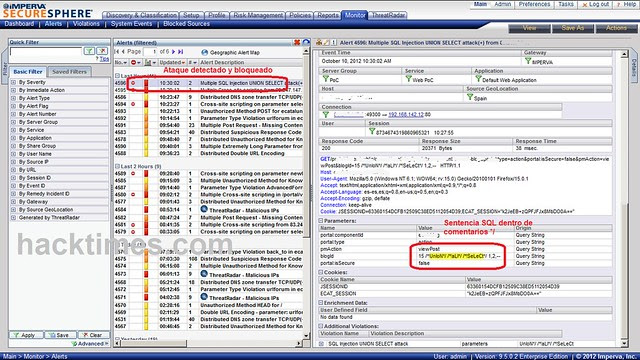Collapse the Last 2 Hours alert group

pos(118,167)
